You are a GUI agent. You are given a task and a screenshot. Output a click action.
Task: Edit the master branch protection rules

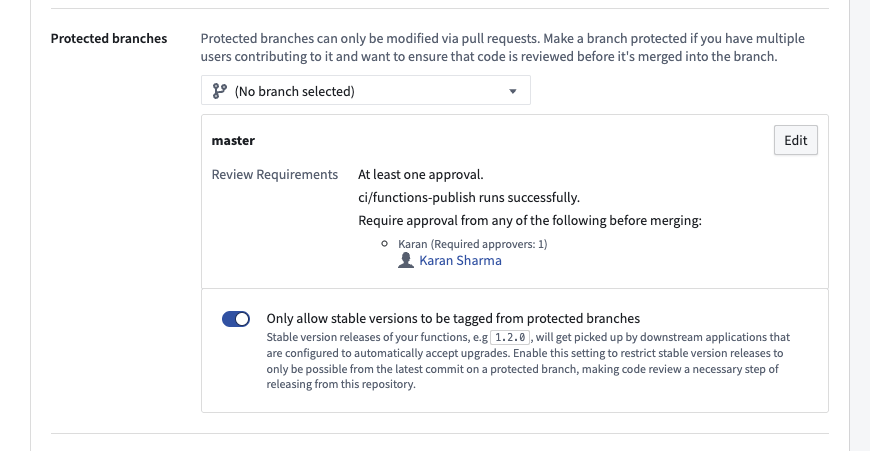pos(796,140)
